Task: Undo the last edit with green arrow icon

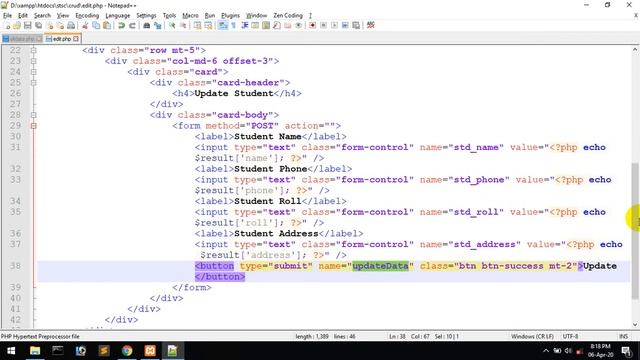Action: click(x=121, y=25)
